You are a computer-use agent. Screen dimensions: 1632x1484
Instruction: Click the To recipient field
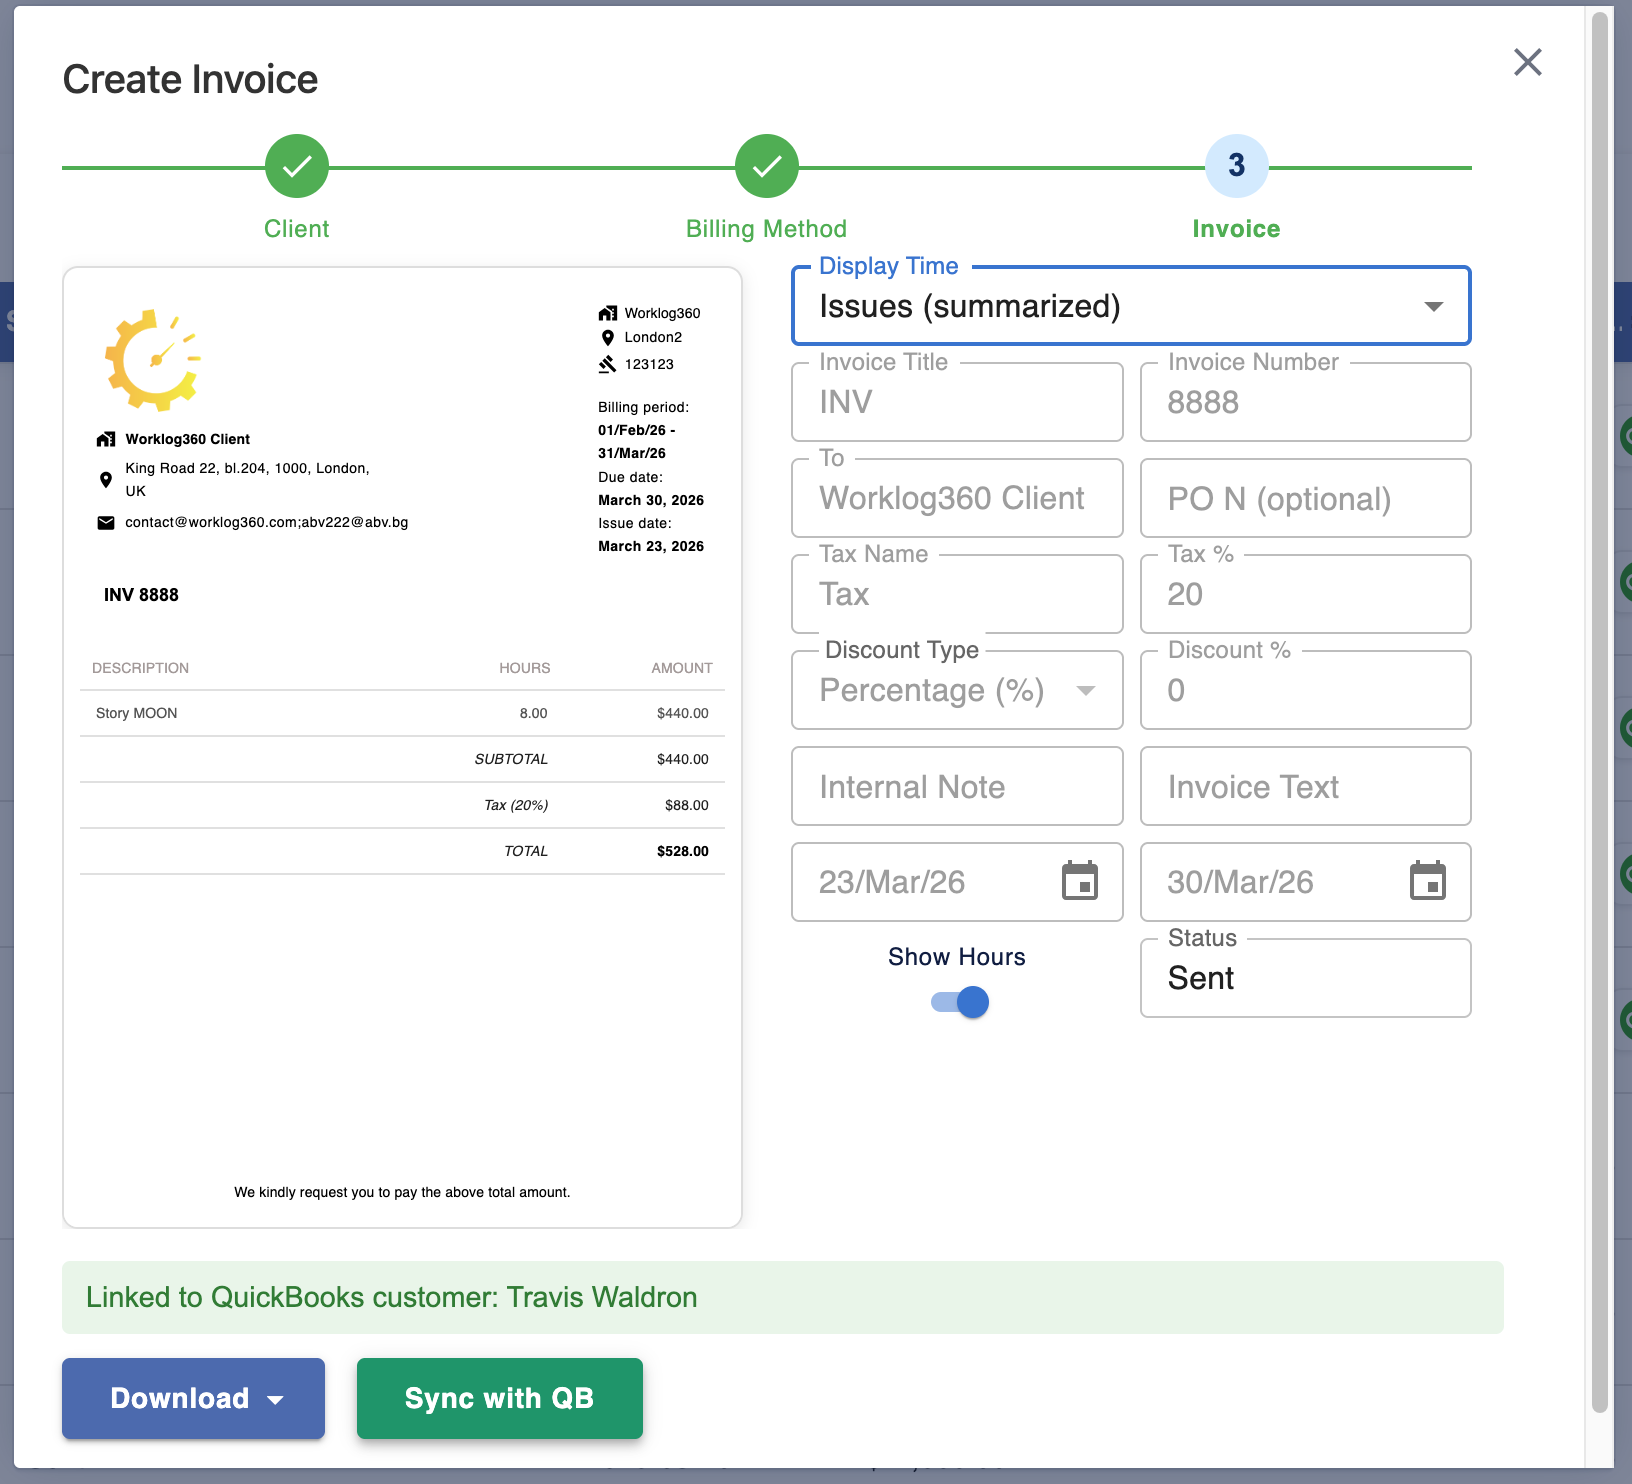[957, 498]
